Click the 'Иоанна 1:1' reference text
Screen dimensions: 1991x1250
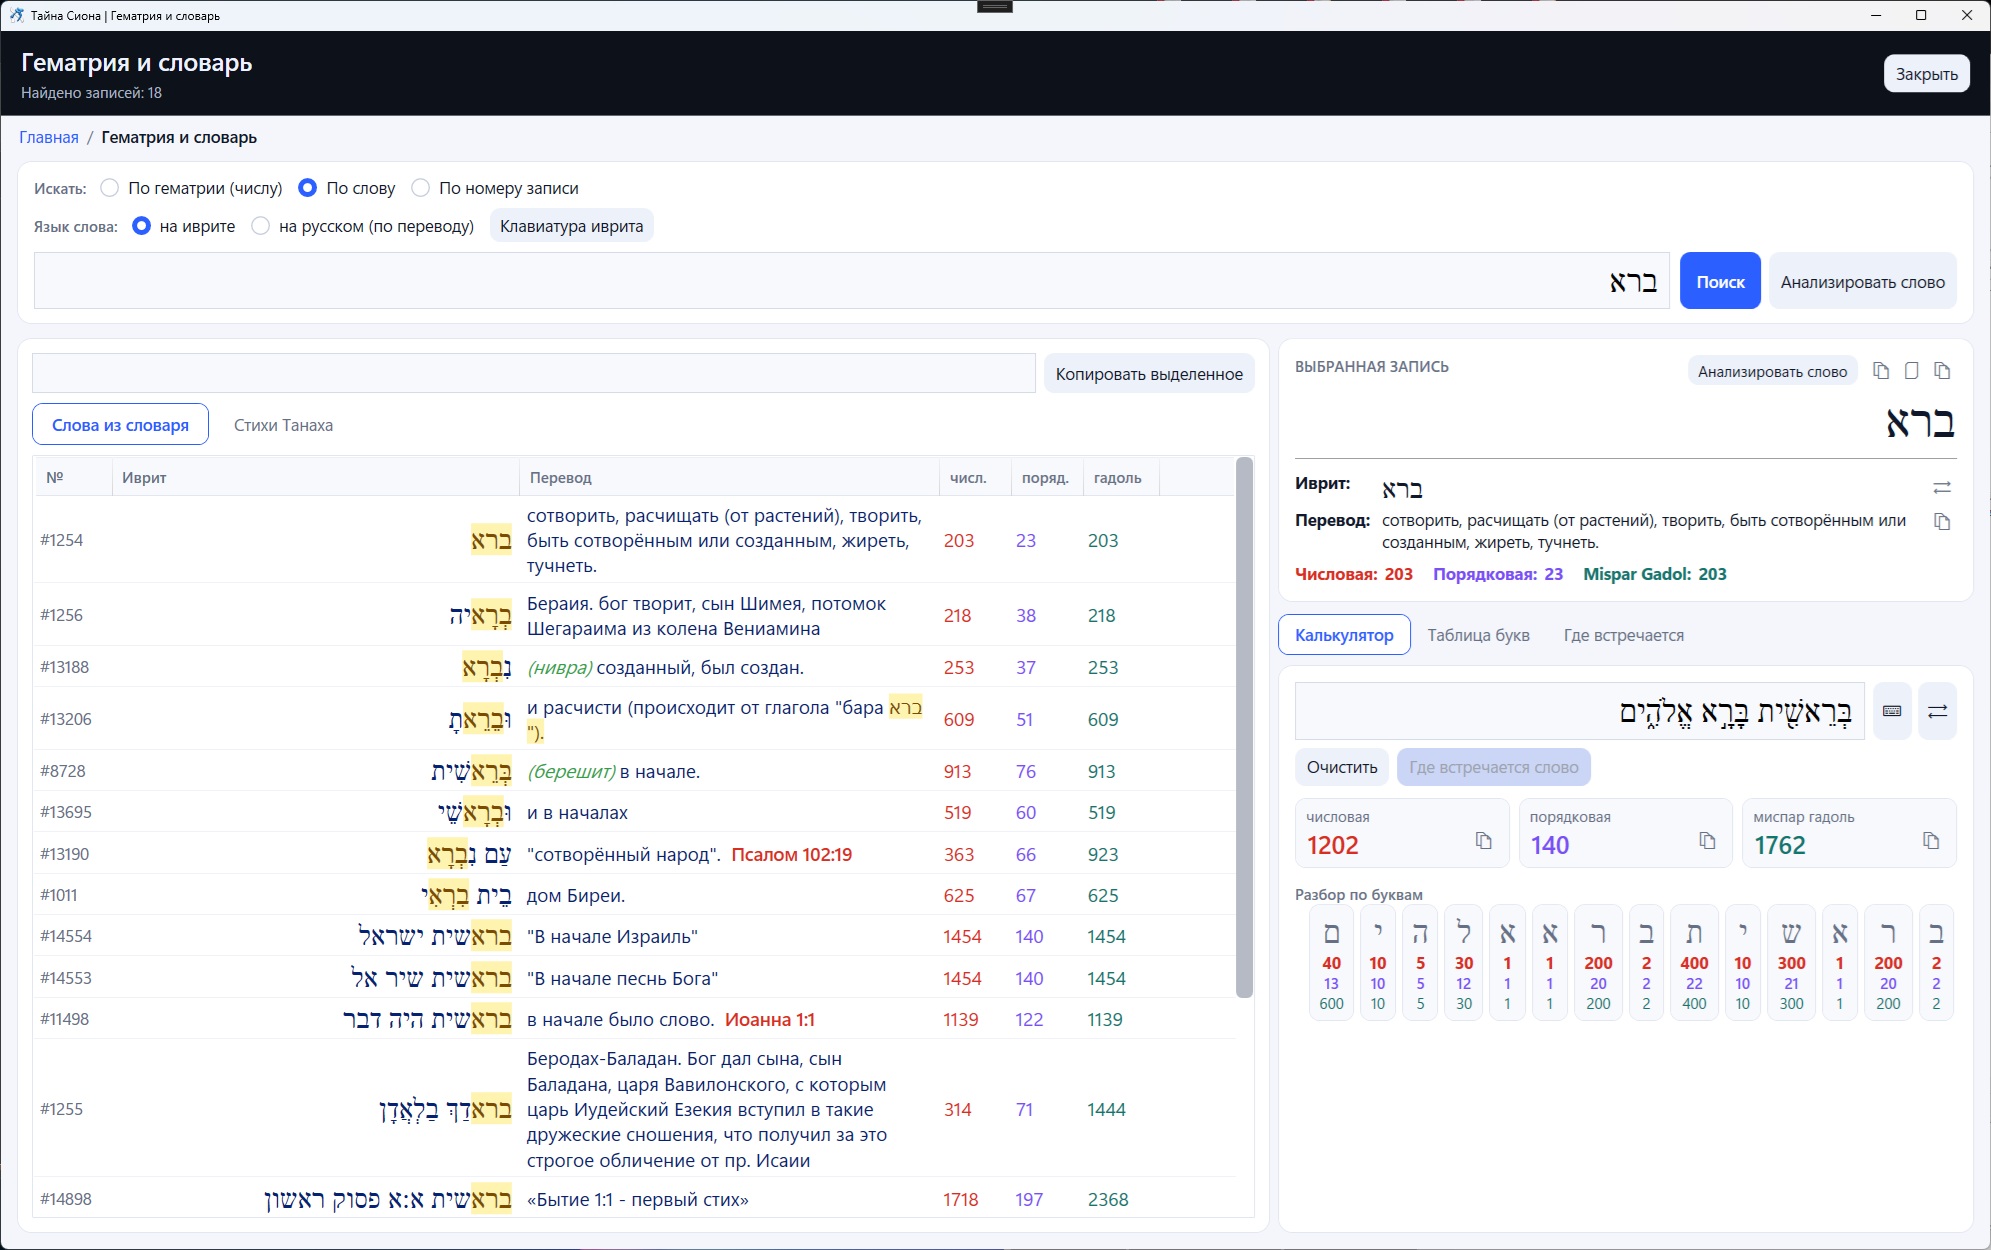(769, 1019)
